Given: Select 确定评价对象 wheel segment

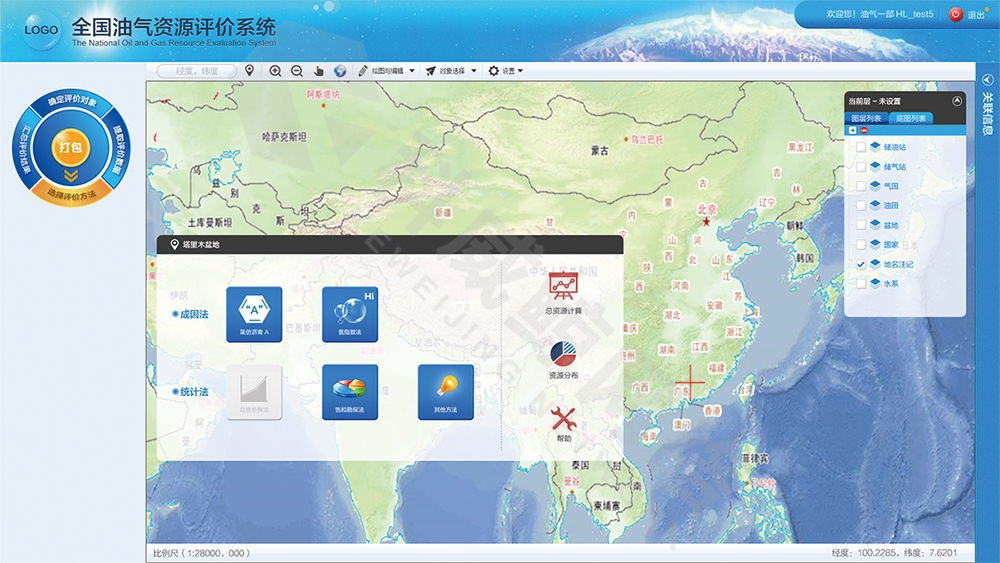Looking at the screenshot, I should pyautogui.click(x=72, y=100).
